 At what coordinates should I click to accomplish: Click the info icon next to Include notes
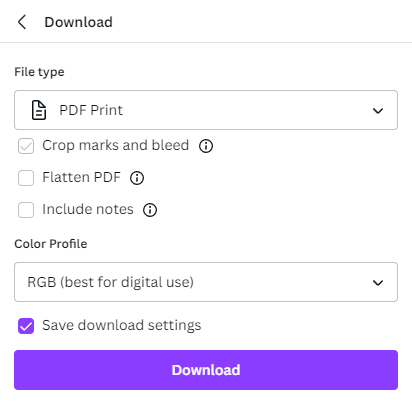tap(150, 210)
